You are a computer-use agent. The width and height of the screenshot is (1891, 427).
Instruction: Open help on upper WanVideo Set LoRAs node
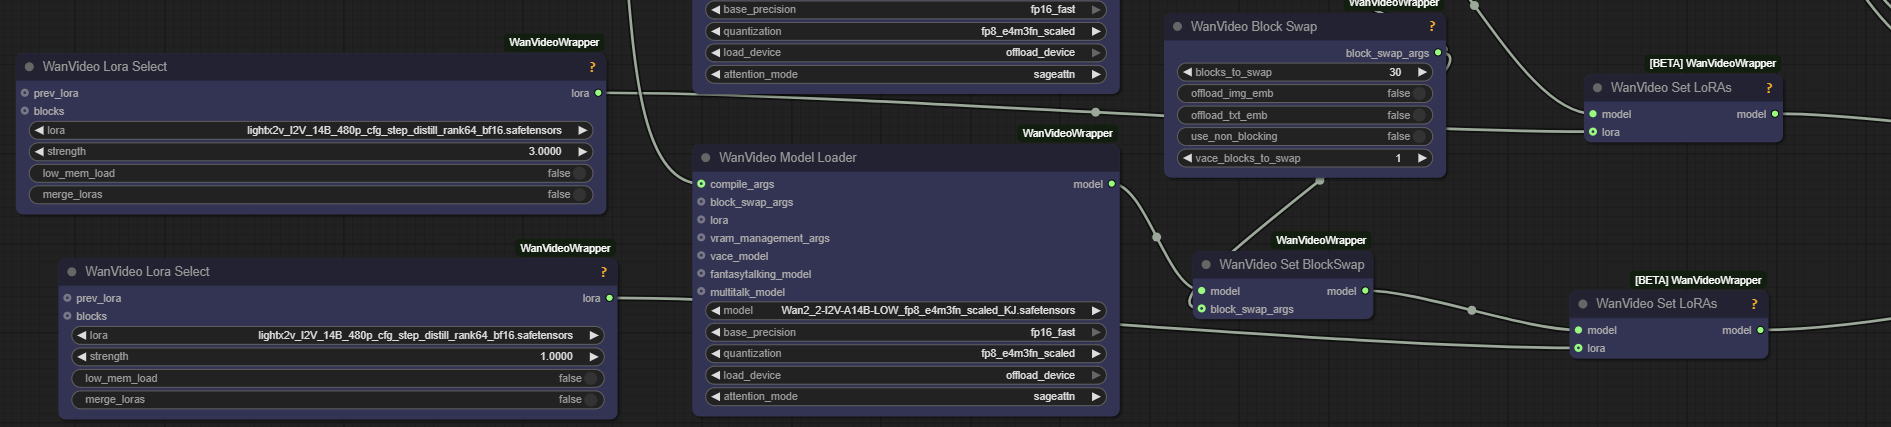1769,88
